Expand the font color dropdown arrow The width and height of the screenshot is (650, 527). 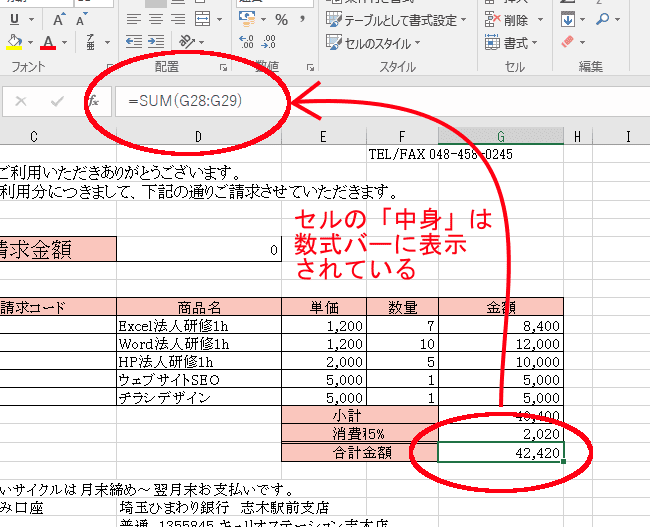click(x=65, y=43)
